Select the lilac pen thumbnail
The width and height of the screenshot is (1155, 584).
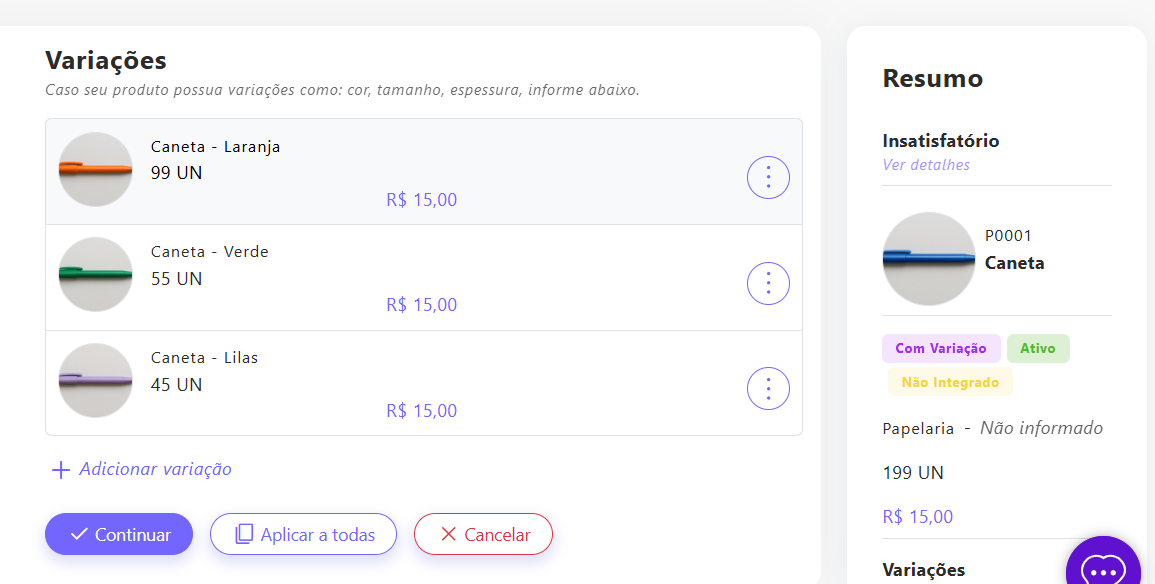[95, 380]
